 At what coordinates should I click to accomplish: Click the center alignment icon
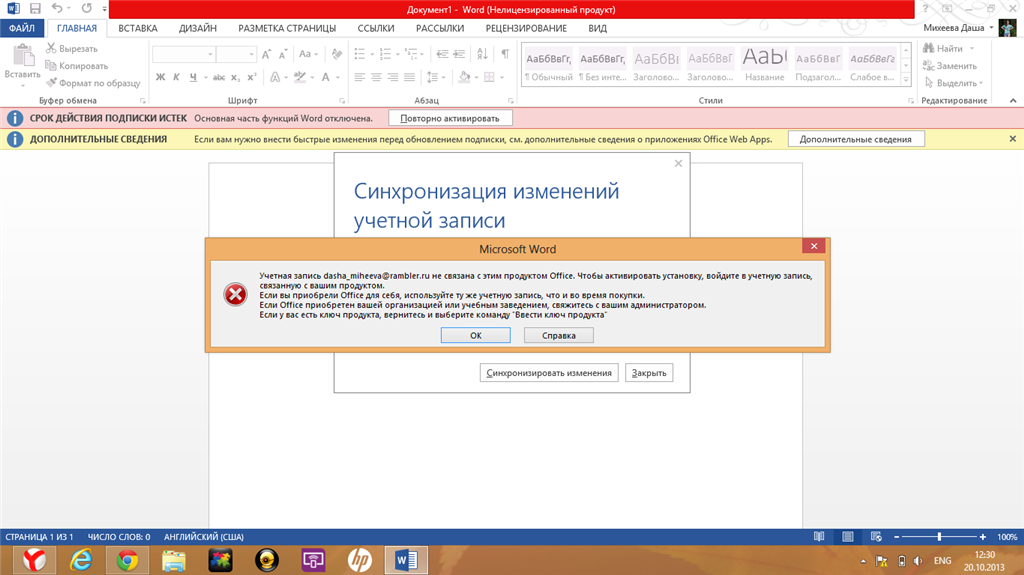pos(376,77)
